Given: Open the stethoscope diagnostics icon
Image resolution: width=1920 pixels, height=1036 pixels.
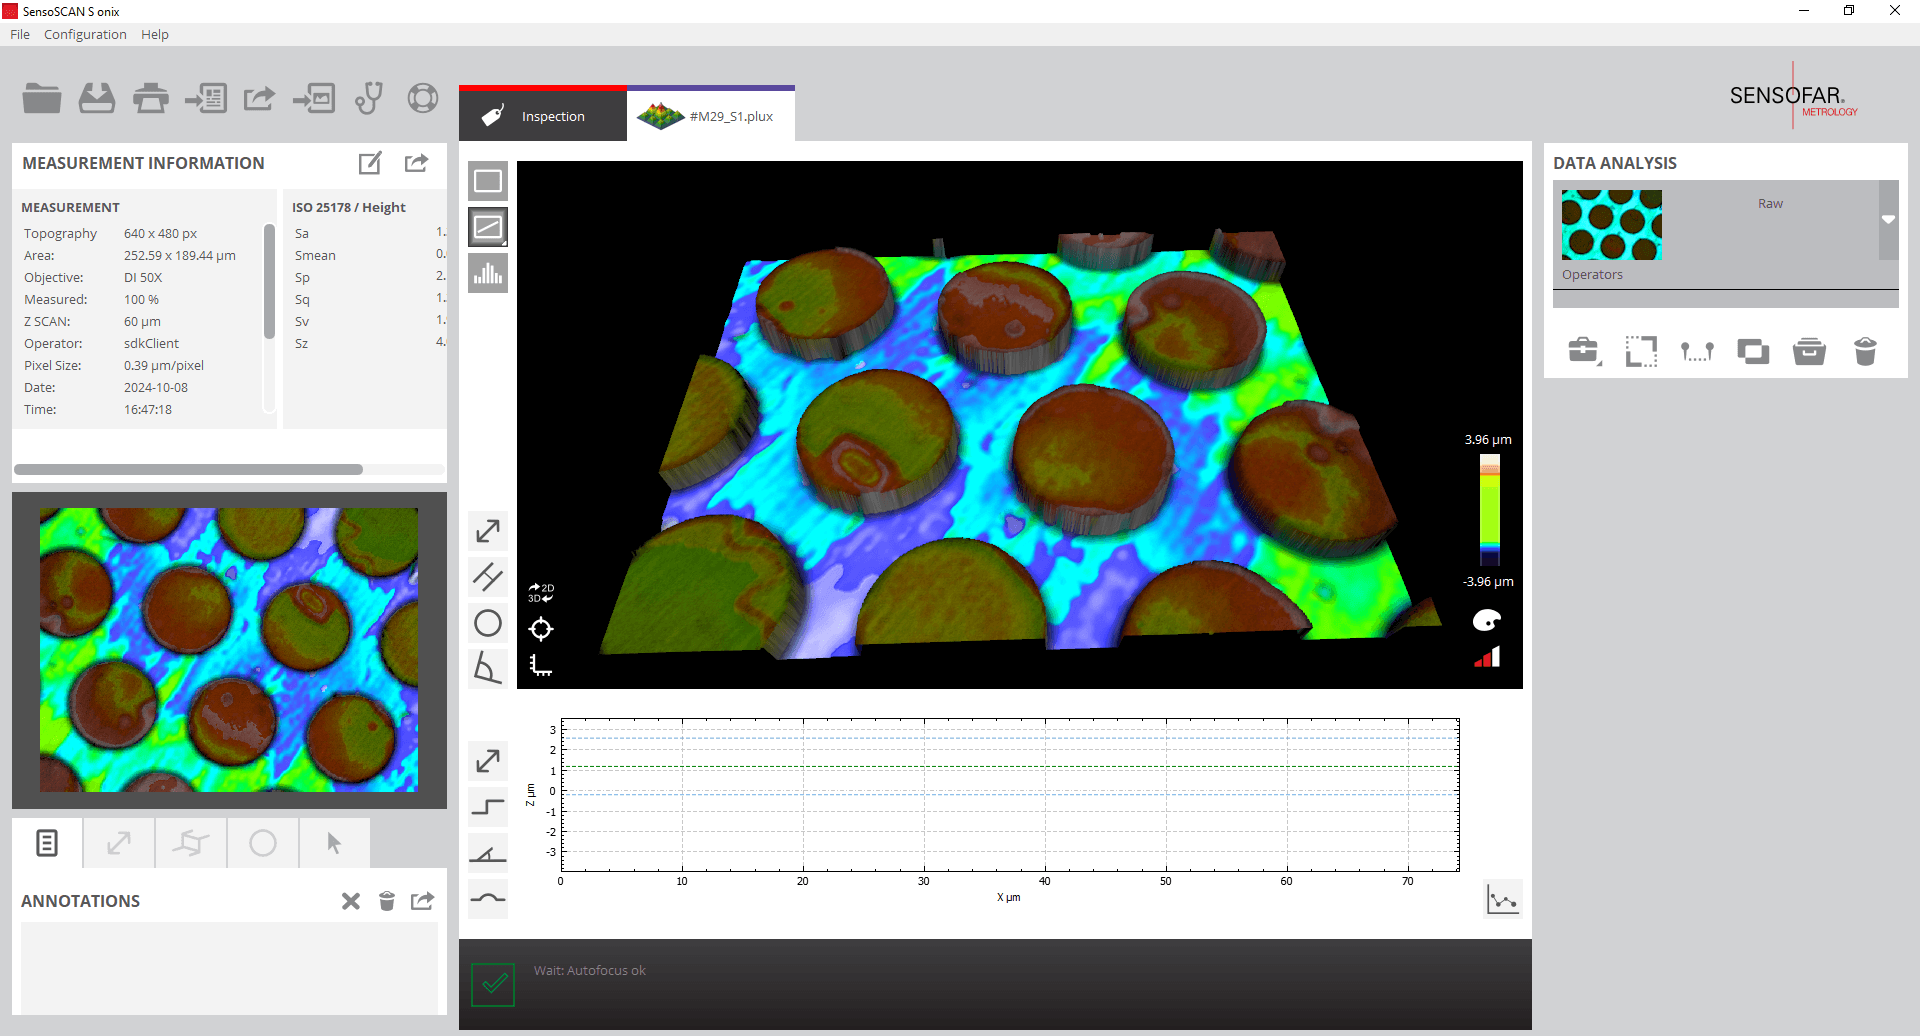Looking at the screenshot, I should pyautogui.click(x=369, y=98).
